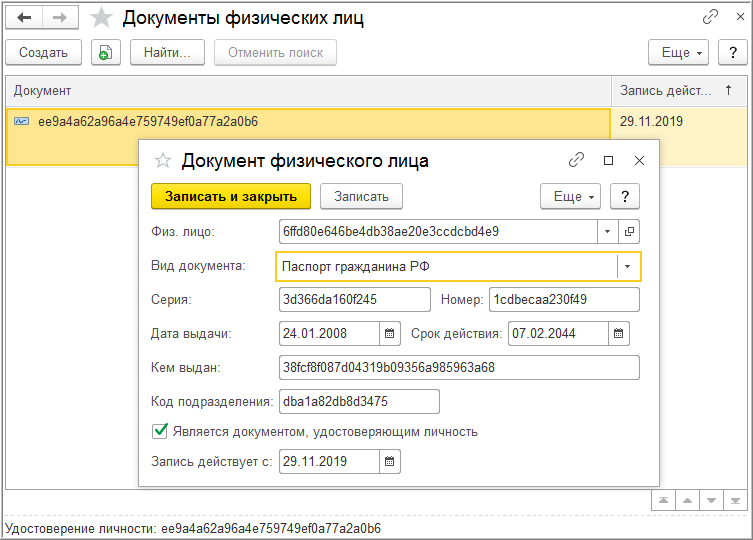The width and height of the screenshot is (753, 540).
Task: Click the create-by-copying icon button
Action: (x=105, y=53)
